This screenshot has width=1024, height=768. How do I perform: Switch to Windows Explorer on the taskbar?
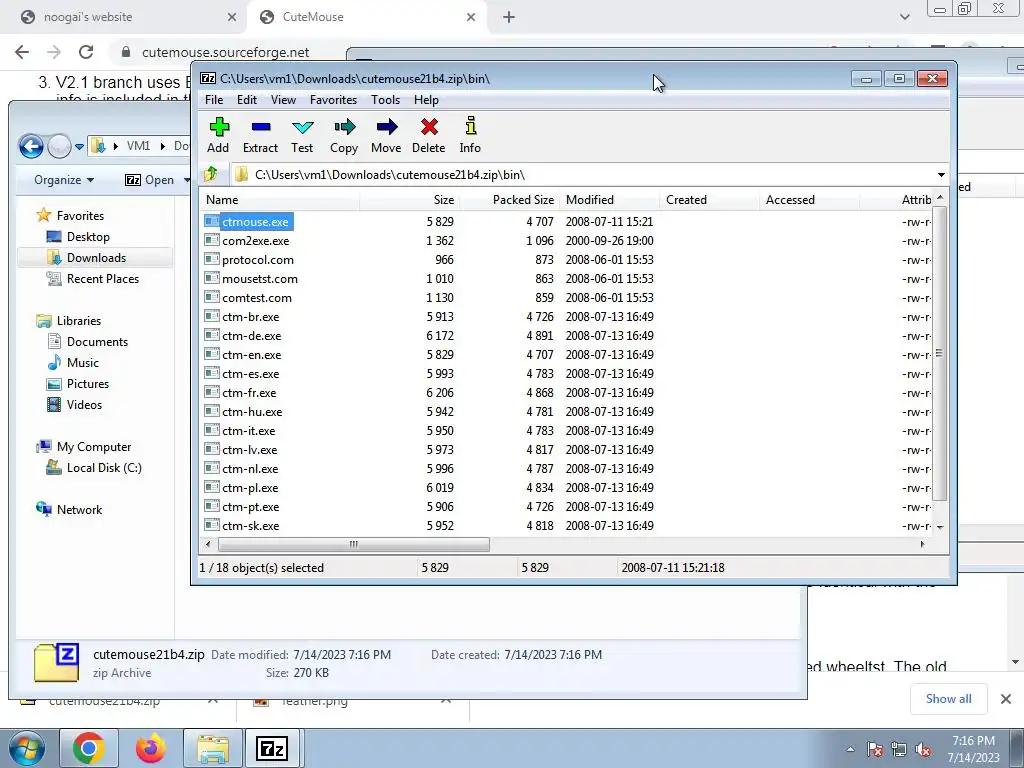tap(213, 748)
